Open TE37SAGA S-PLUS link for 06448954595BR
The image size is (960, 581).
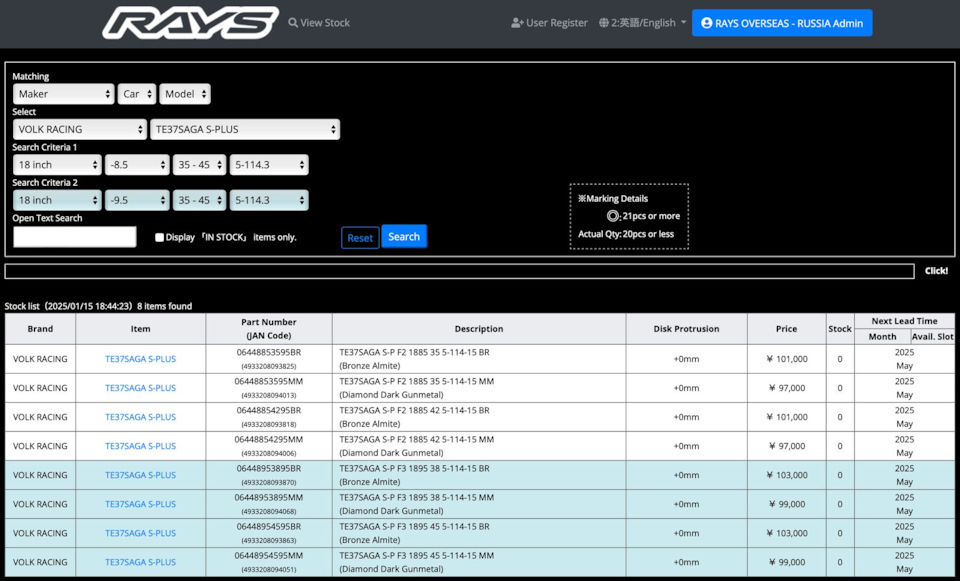[140, 533]
